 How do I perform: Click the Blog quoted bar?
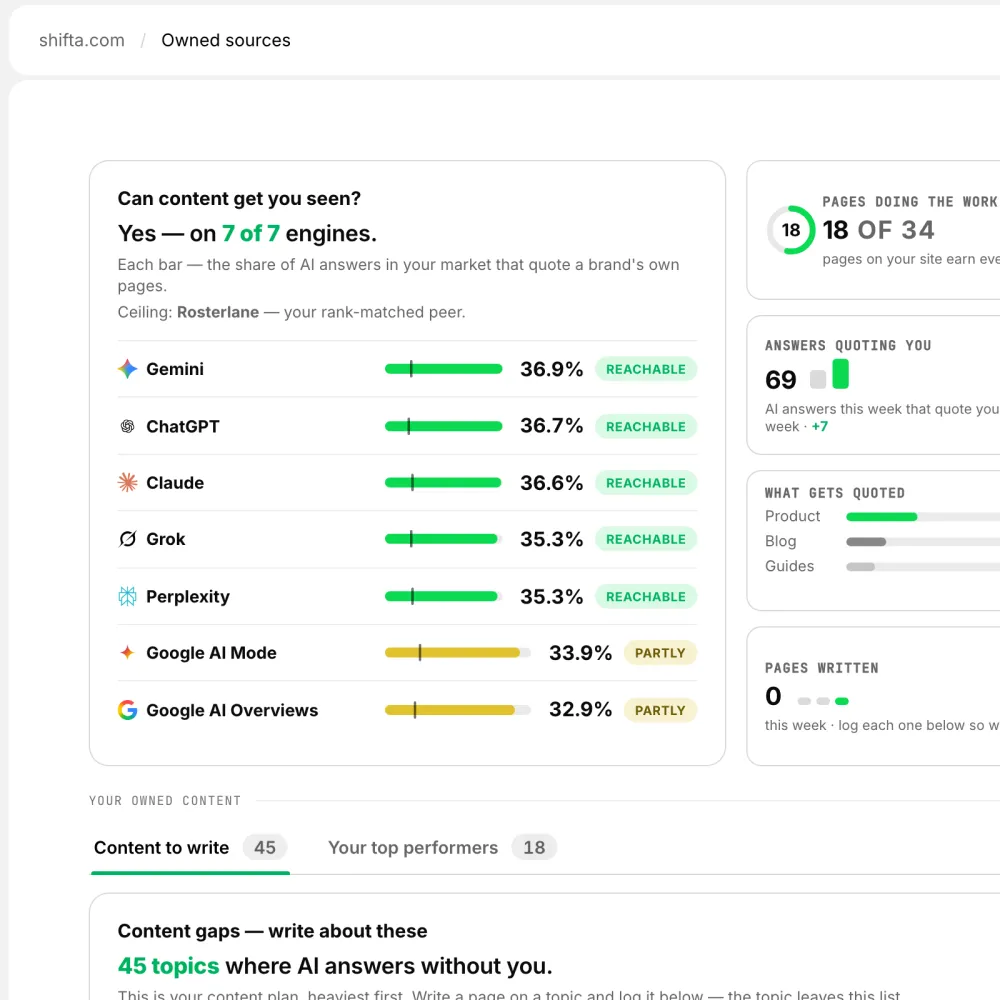coord(923,541)
